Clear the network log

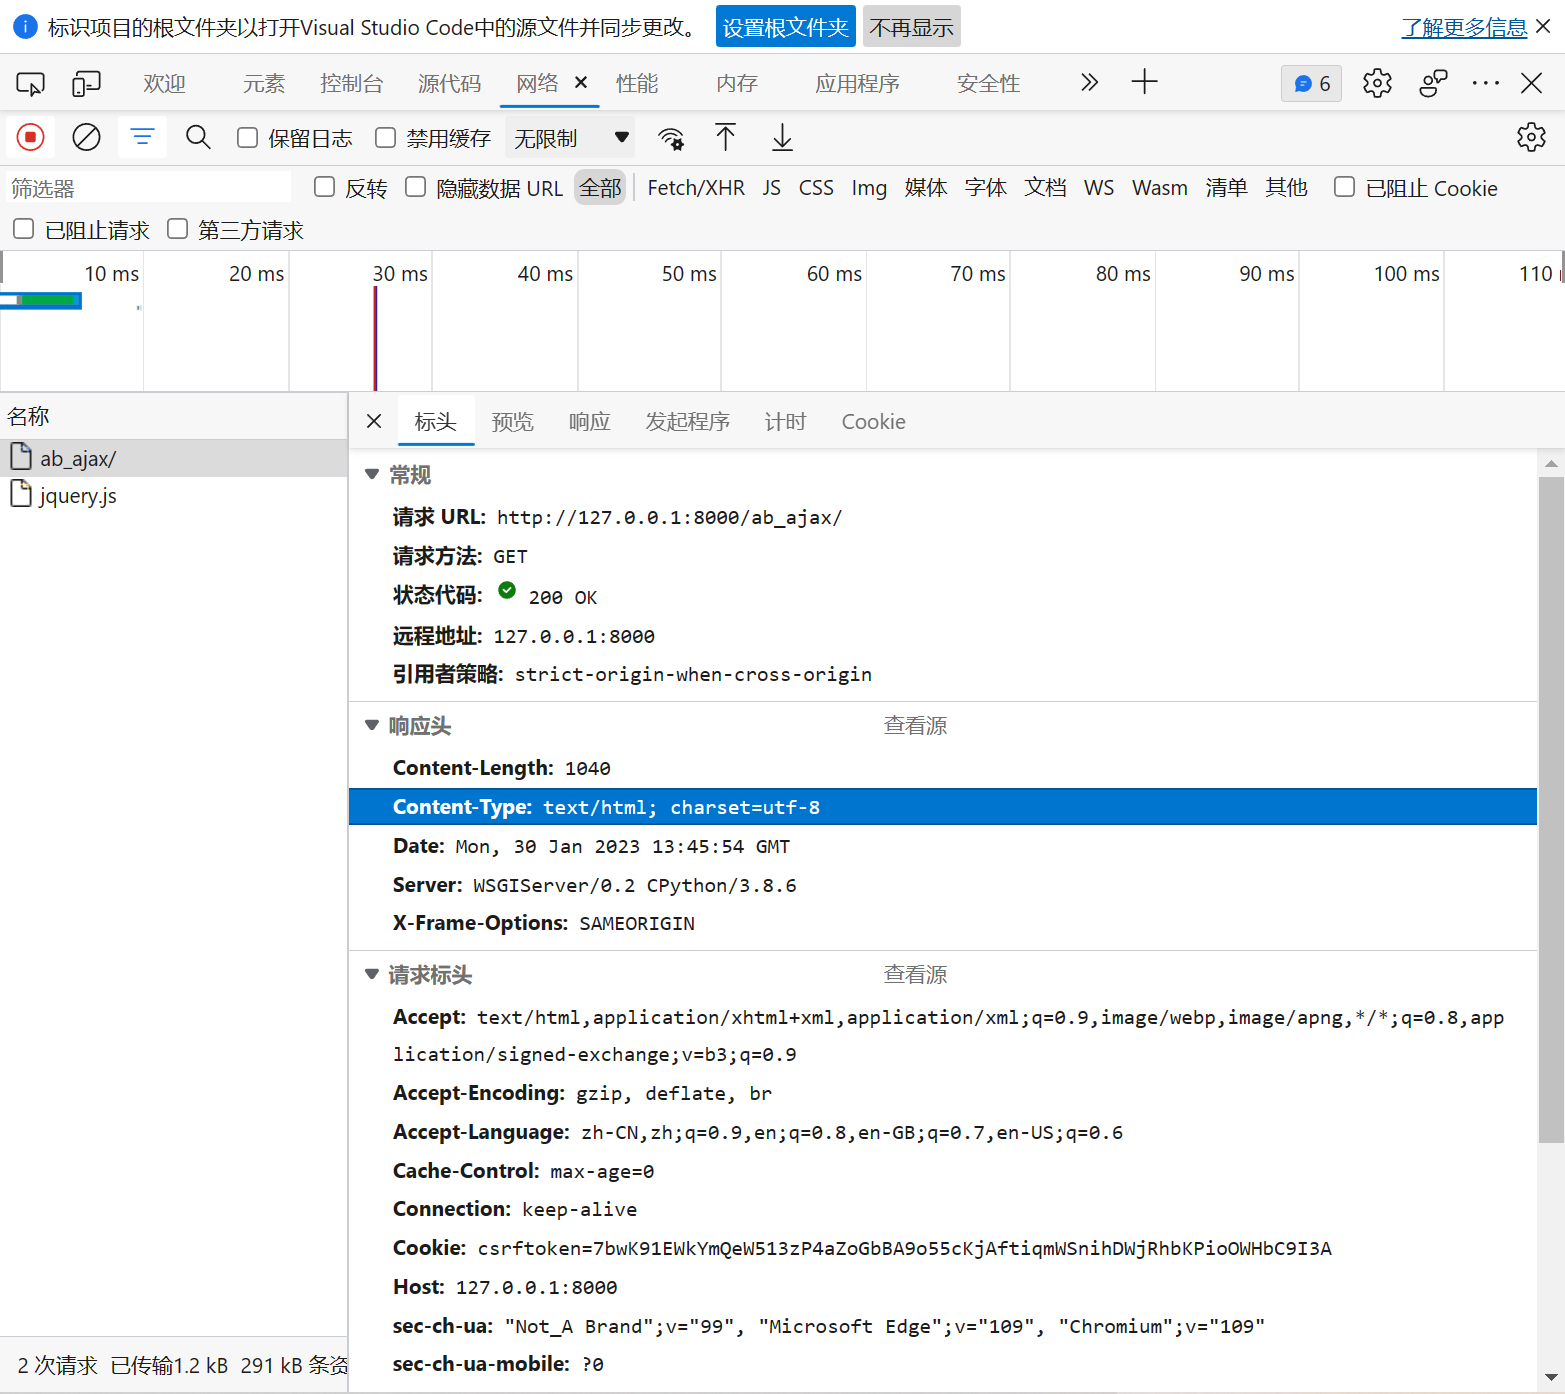(x=87, y=137)
